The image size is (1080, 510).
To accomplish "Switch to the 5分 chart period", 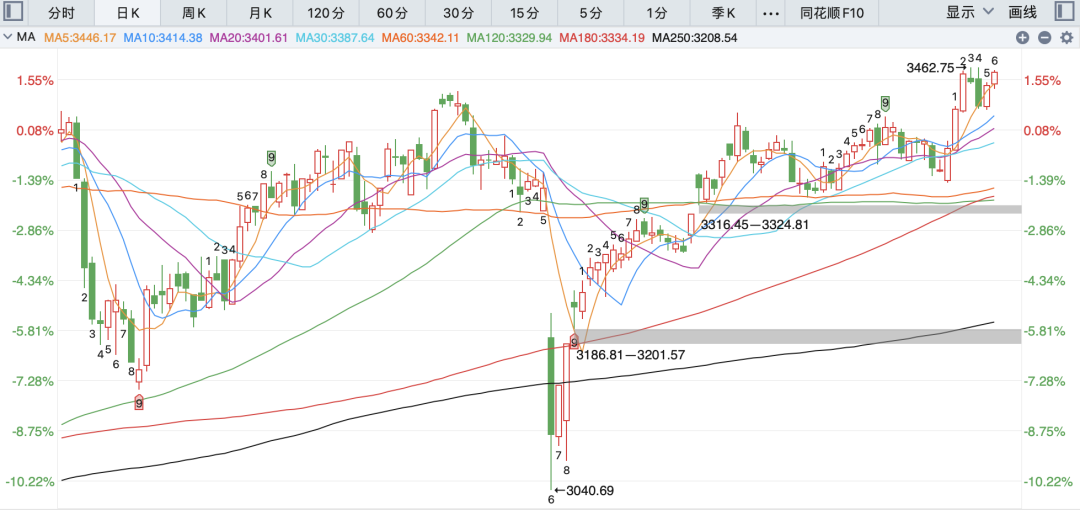I will [591, 13].
